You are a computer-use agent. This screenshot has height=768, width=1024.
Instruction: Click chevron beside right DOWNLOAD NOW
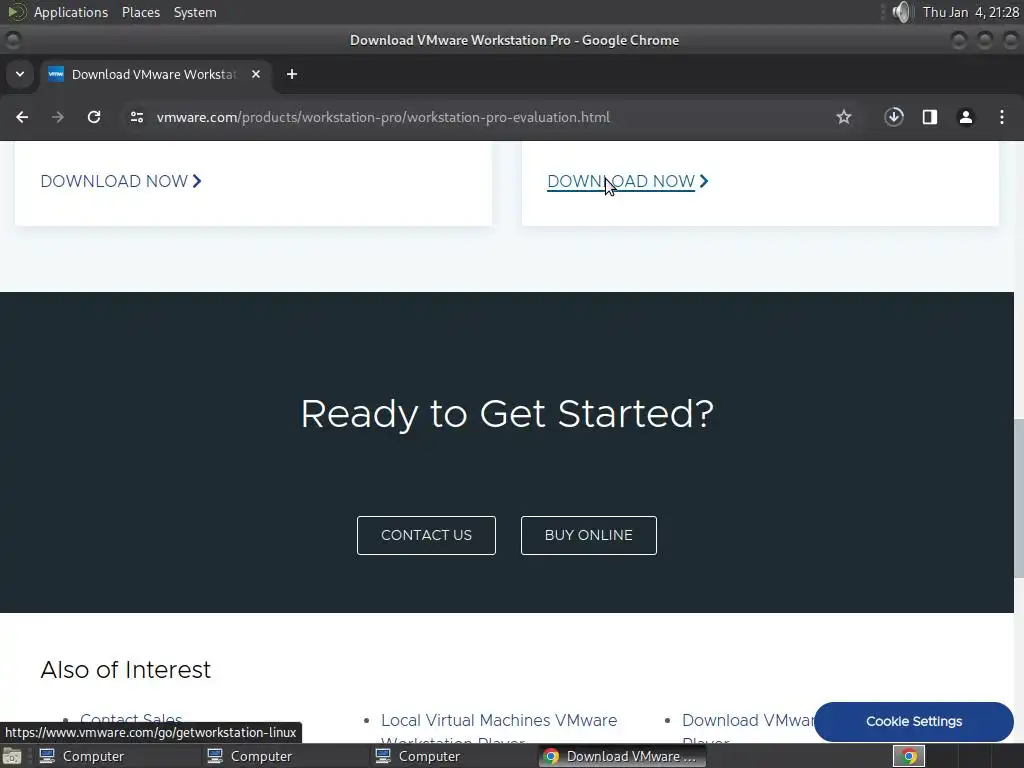click(x=704, y=181)
